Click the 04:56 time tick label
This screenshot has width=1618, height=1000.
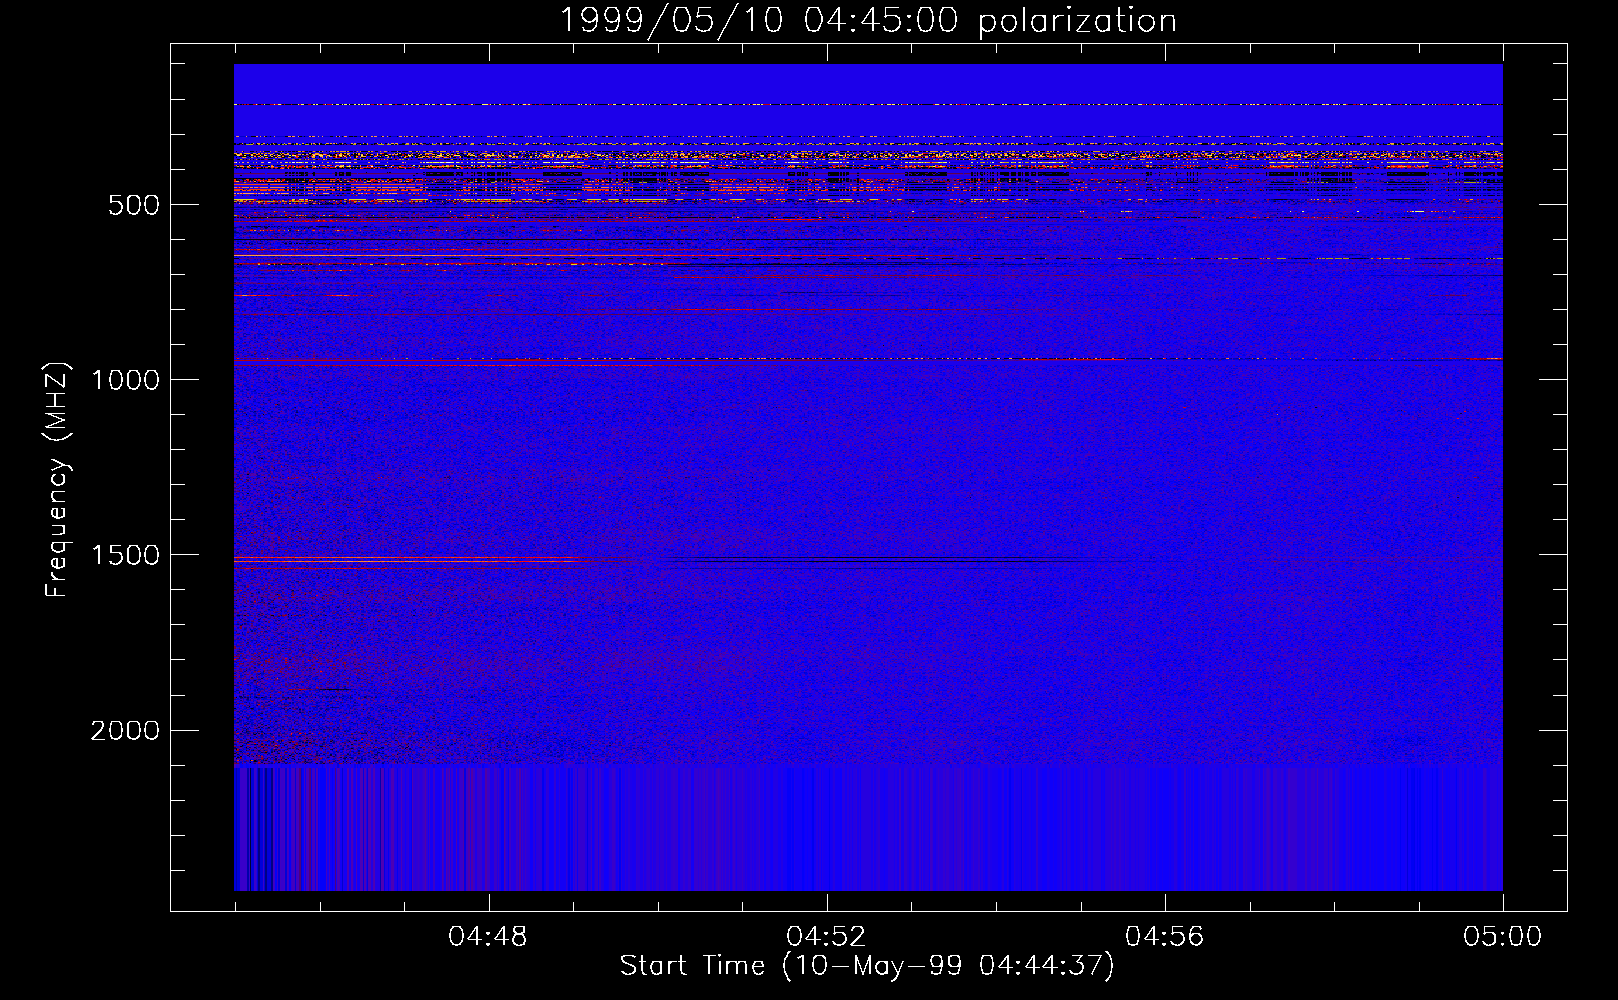tap(1164, 937)
